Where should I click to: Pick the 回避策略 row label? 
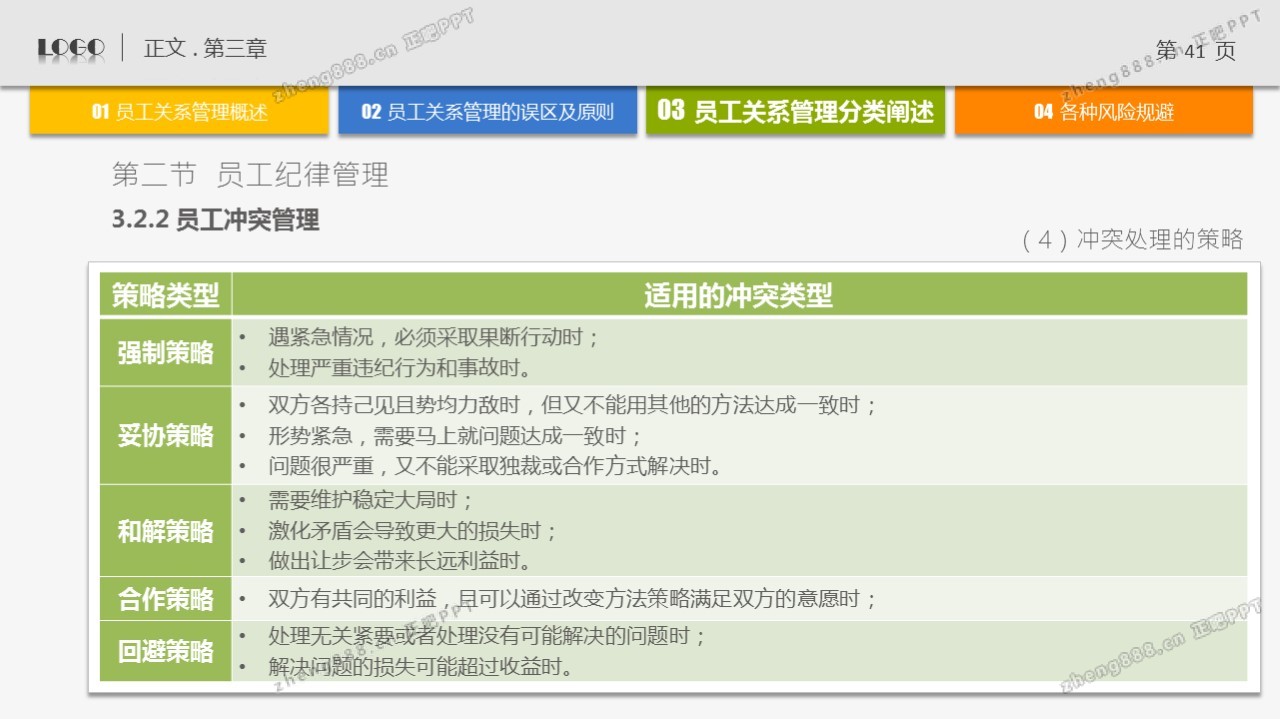click(x=166, y=651)
